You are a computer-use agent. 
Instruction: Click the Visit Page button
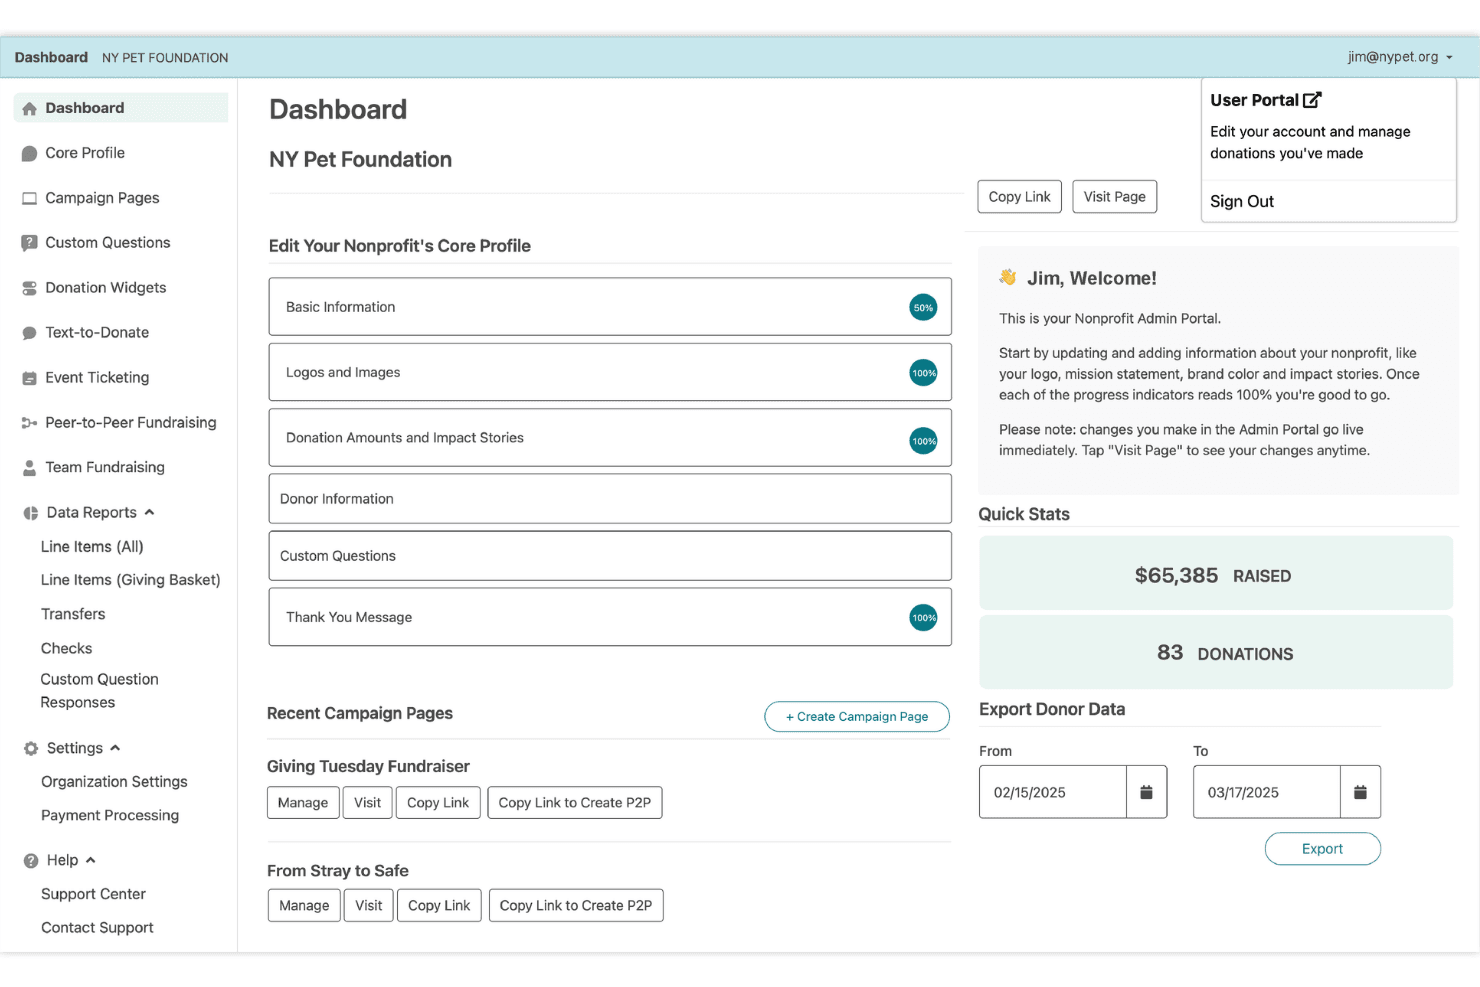pyautogui.click(x=1115, y=197)
